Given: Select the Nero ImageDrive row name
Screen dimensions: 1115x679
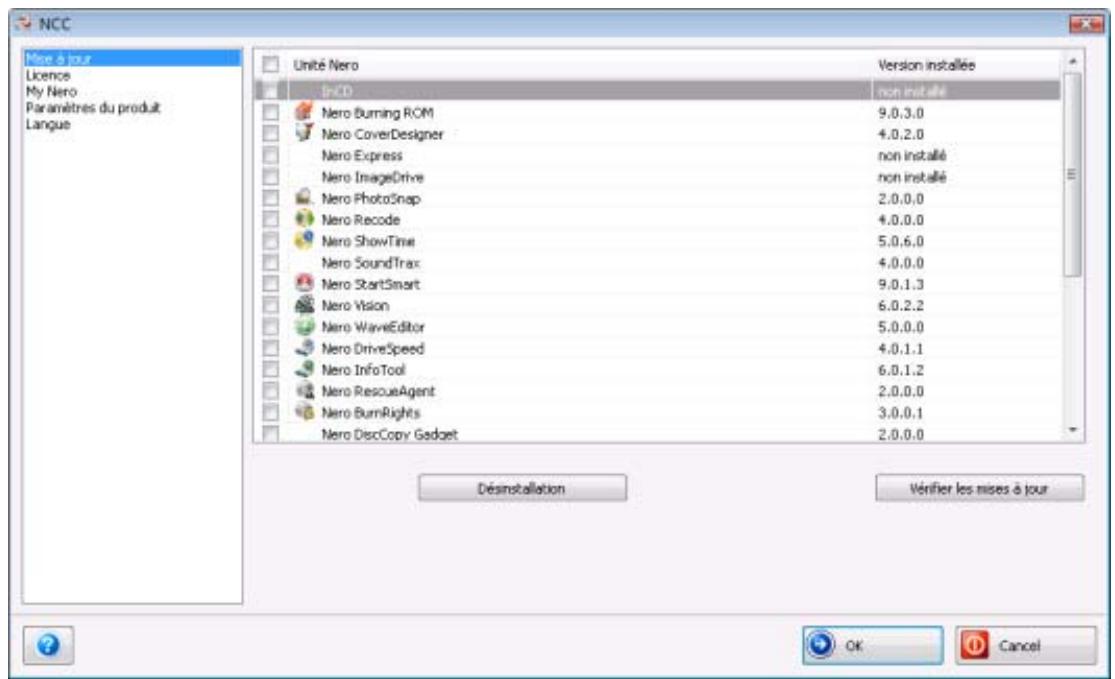Looking at the screenshot, I should (x=372, y=177).
